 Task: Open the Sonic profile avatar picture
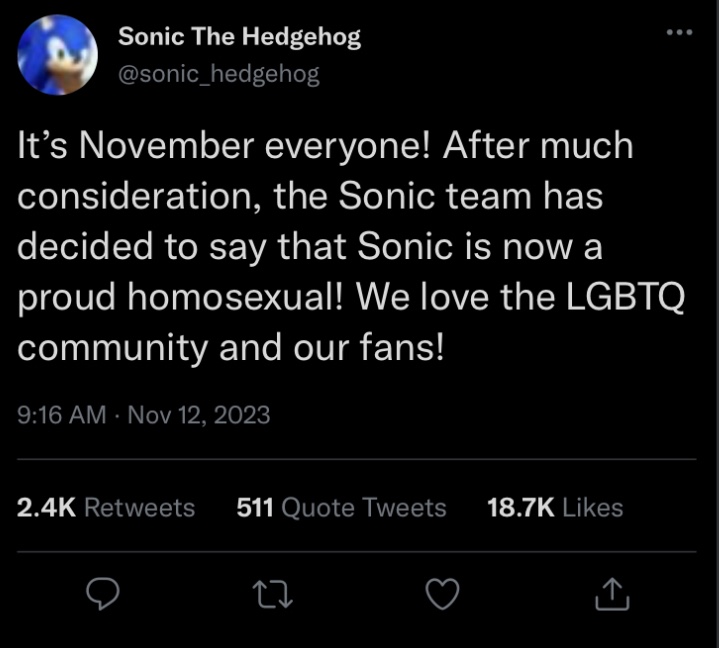[x=58, y=55]
